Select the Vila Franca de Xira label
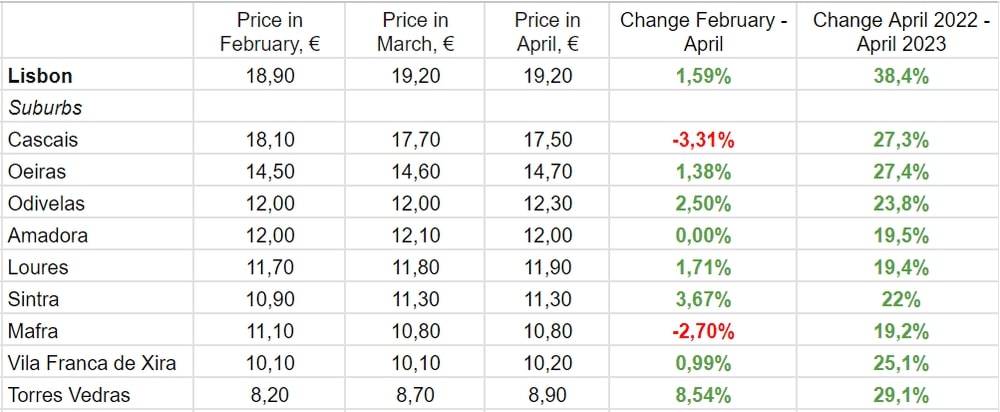 [91, 363]
